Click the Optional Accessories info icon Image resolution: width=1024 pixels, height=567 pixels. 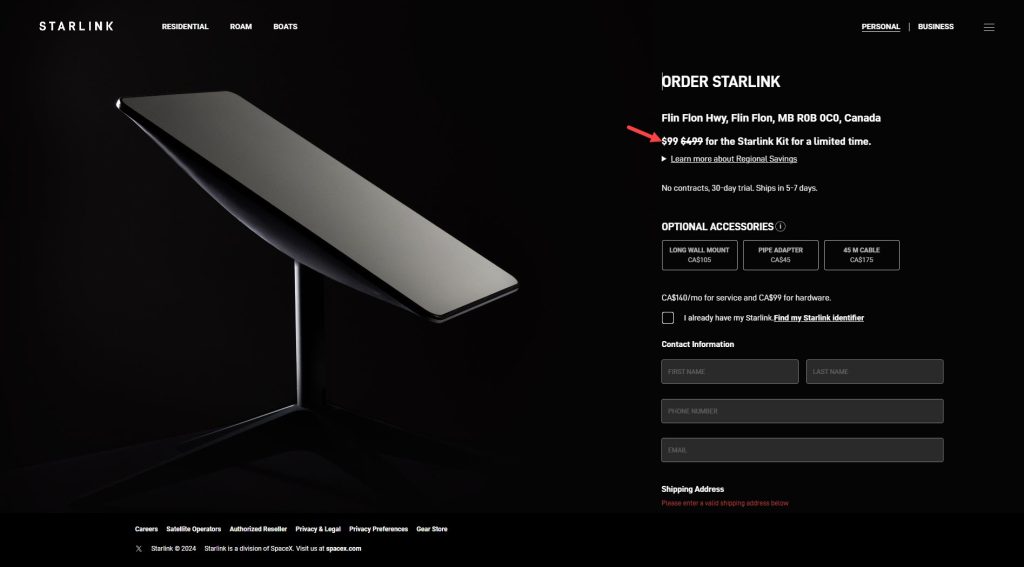780,227
